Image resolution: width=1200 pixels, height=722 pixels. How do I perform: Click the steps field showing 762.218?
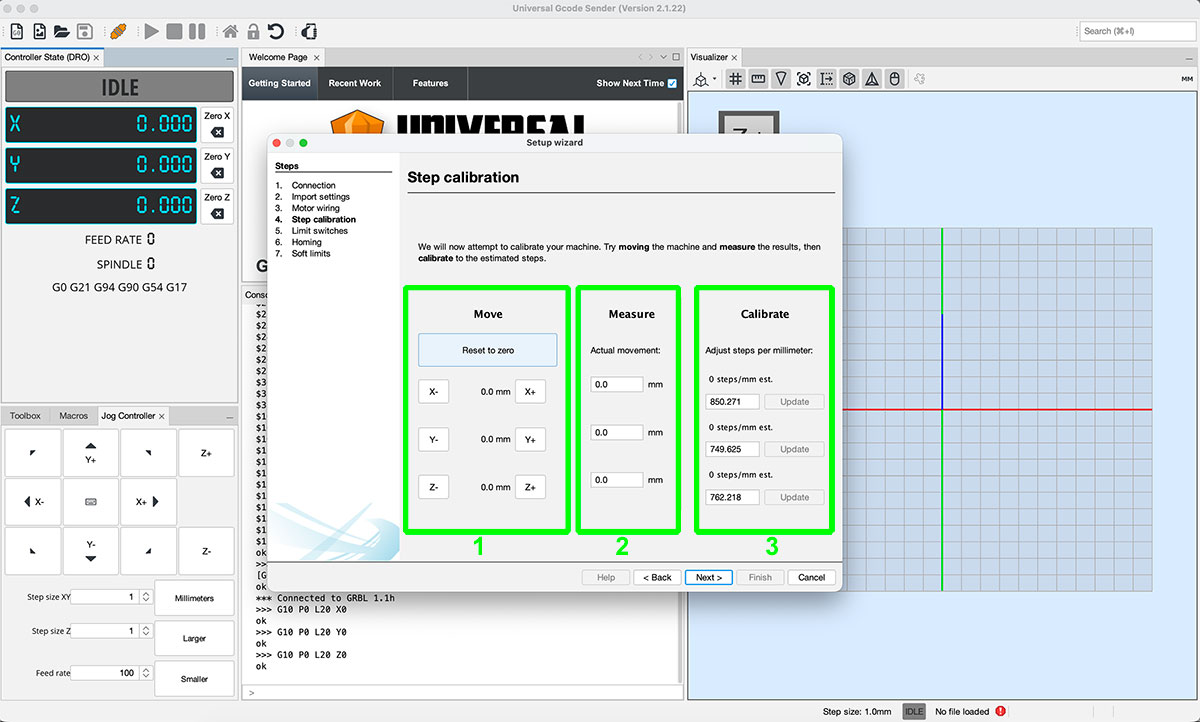tap(732, 497)
